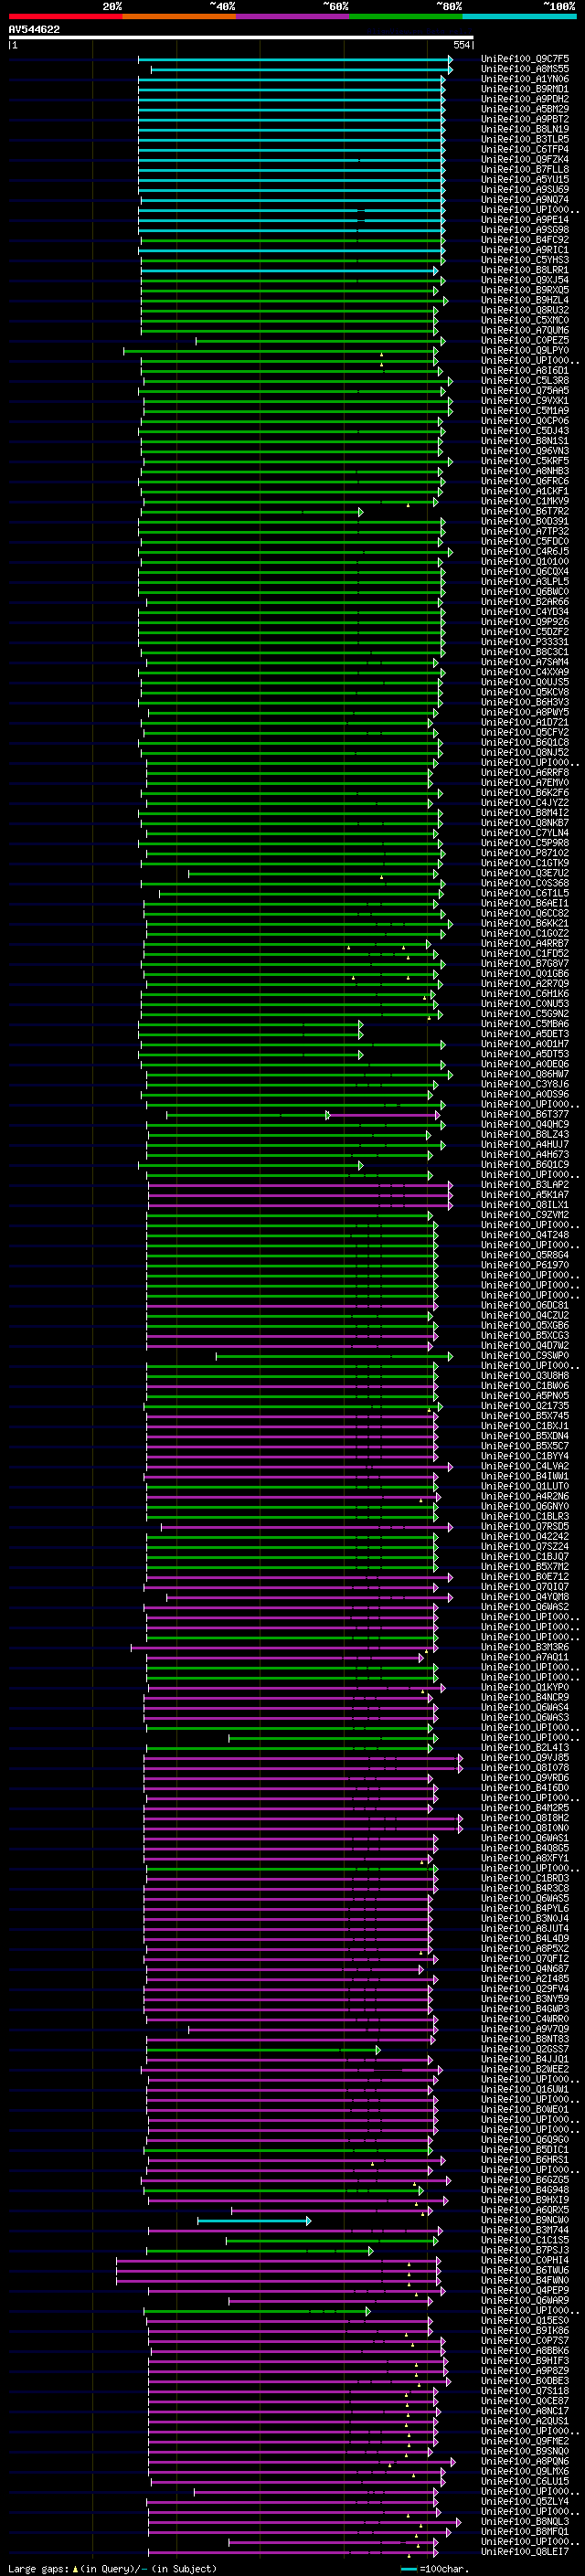Select hit label UniRef100_A6RRF8
This screenshot has width=585, height=2576.
point(525,773)
